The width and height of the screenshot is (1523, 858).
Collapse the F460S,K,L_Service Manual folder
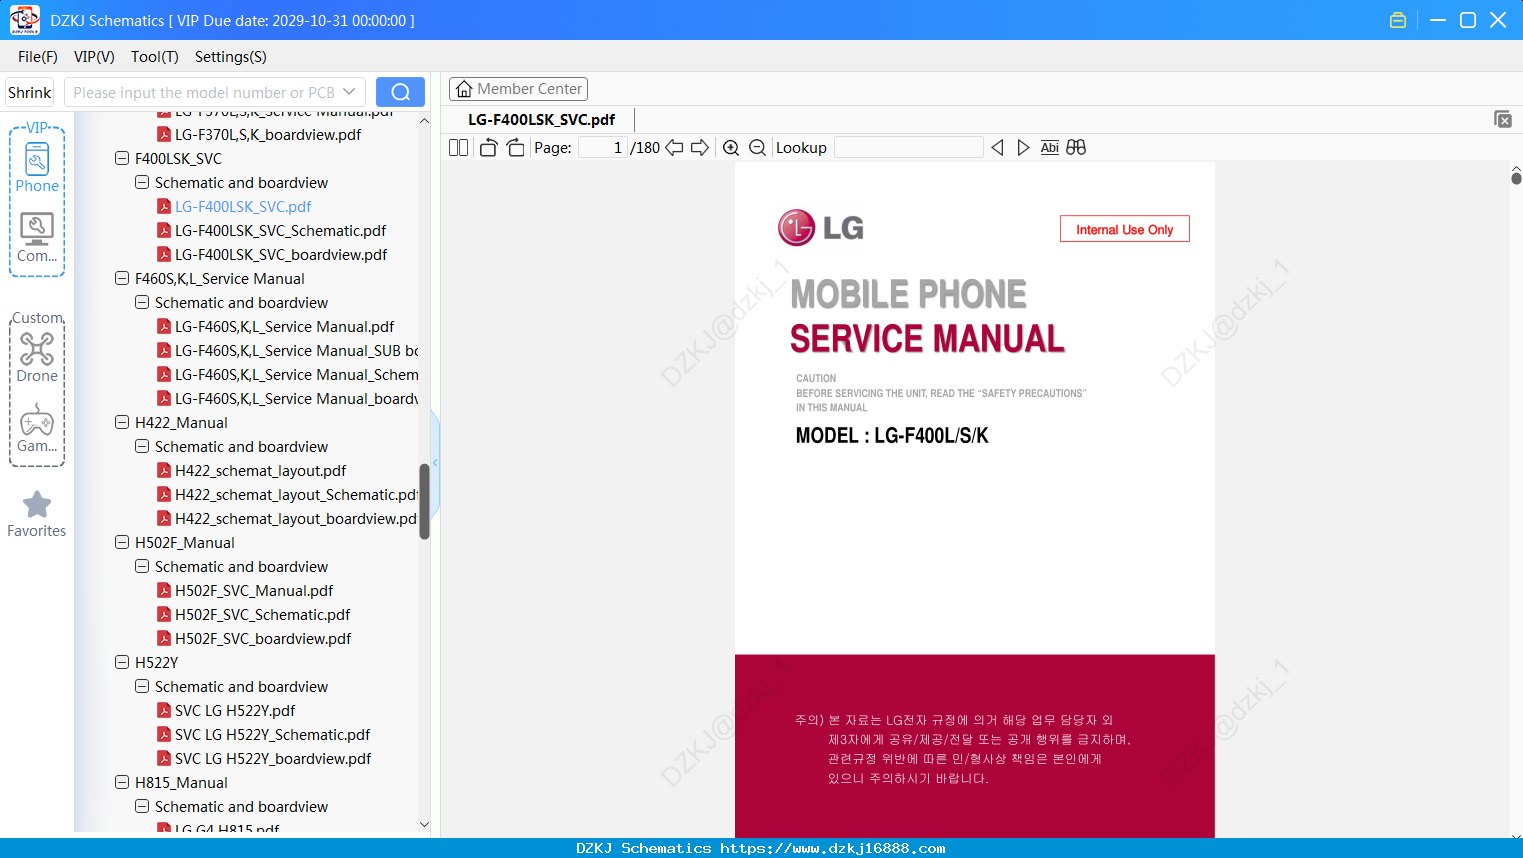(x=122, y=278)
